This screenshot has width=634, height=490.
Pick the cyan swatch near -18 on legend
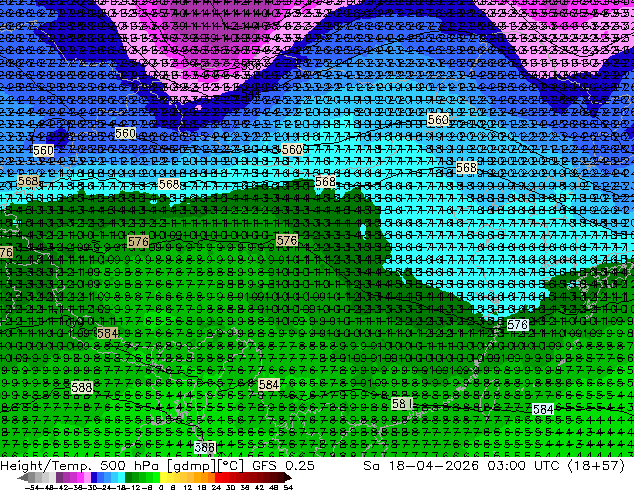tap(121, 477)
